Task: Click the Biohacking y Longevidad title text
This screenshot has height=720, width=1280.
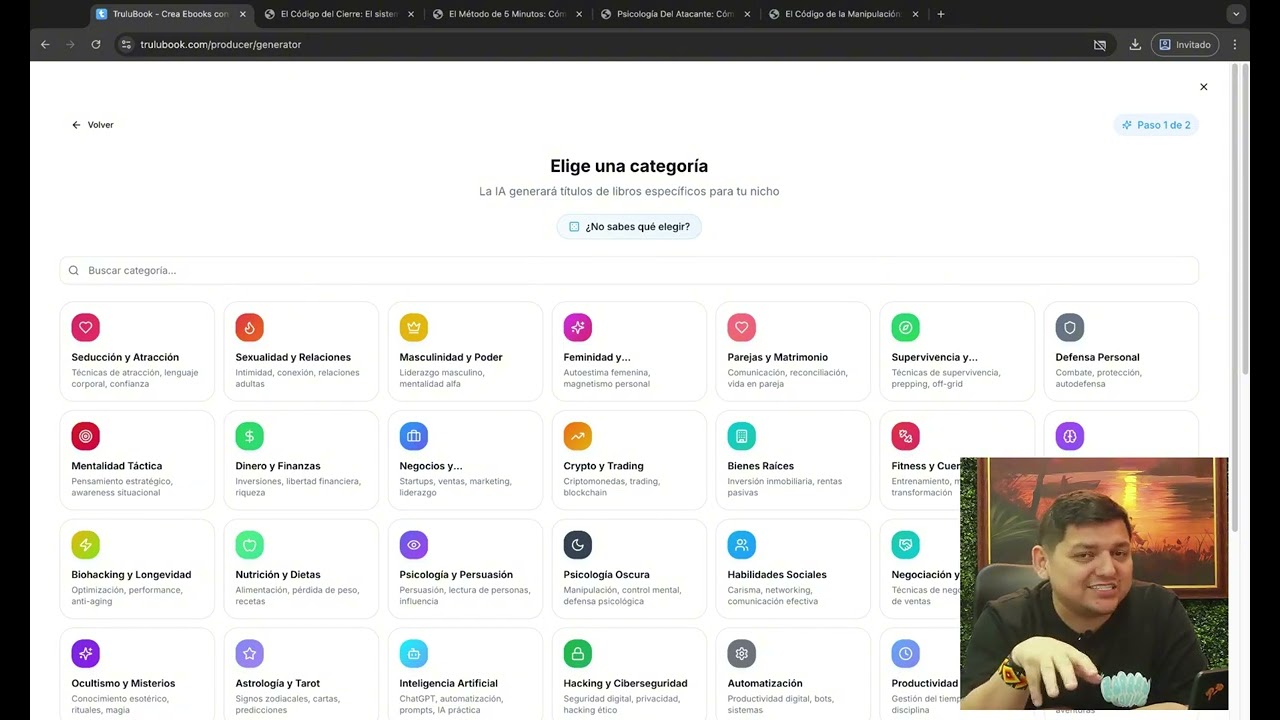Action: click(131, 575)
